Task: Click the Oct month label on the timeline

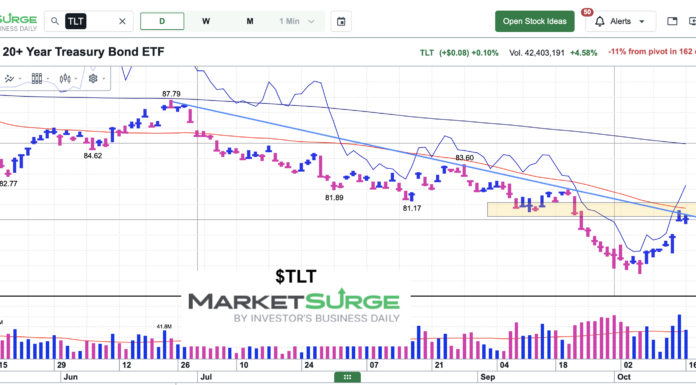Action: pyautogui.click(x=624, y=377)
